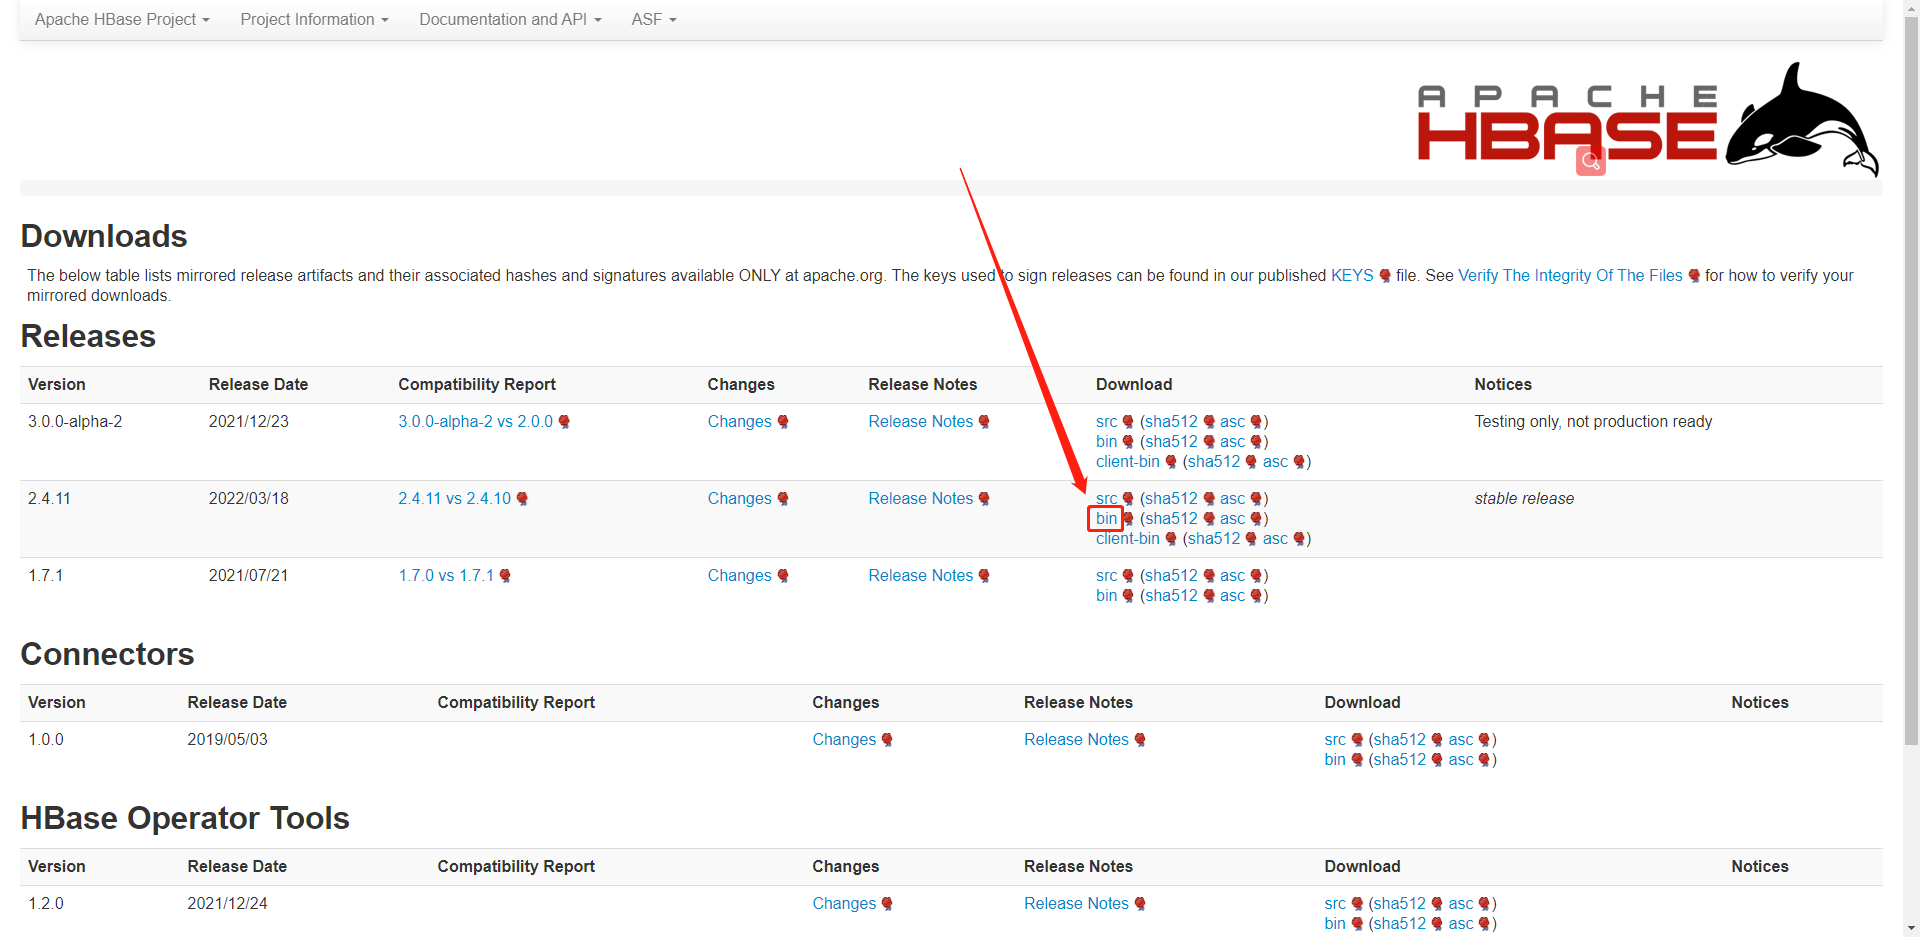
Task: Click external icon beside 2.4.11 client-bin
Action: 1171,539
